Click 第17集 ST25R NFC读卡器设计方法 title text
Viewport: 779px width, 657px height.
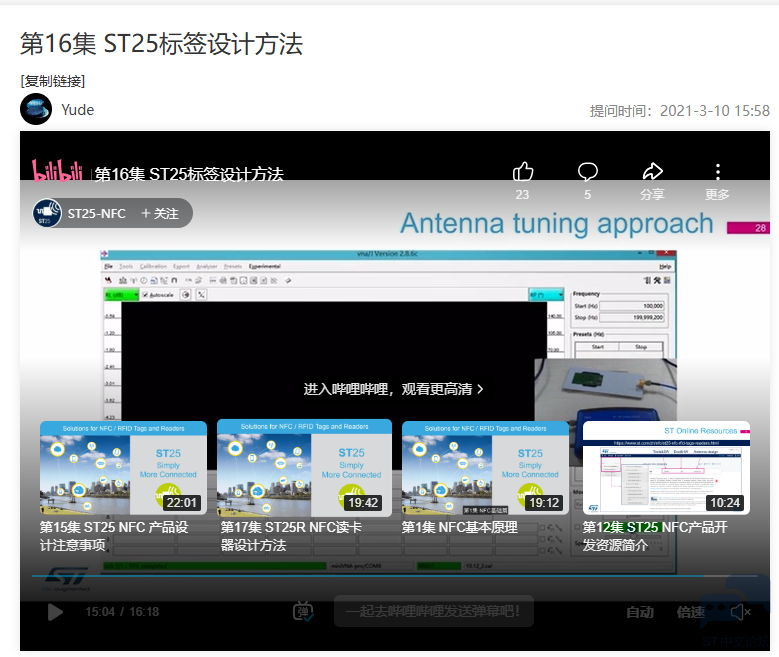click(x=291, y=536)
